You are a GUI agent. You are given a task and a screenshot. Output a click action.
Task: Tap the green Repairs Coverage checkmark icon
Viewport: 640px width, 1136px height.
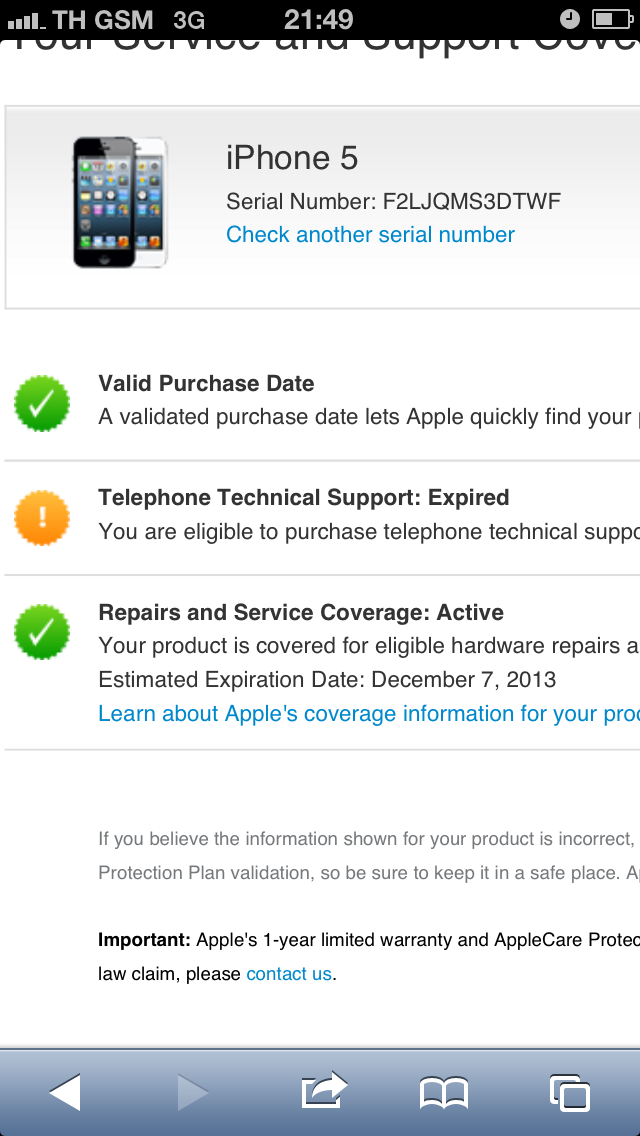tap(42, 632)
